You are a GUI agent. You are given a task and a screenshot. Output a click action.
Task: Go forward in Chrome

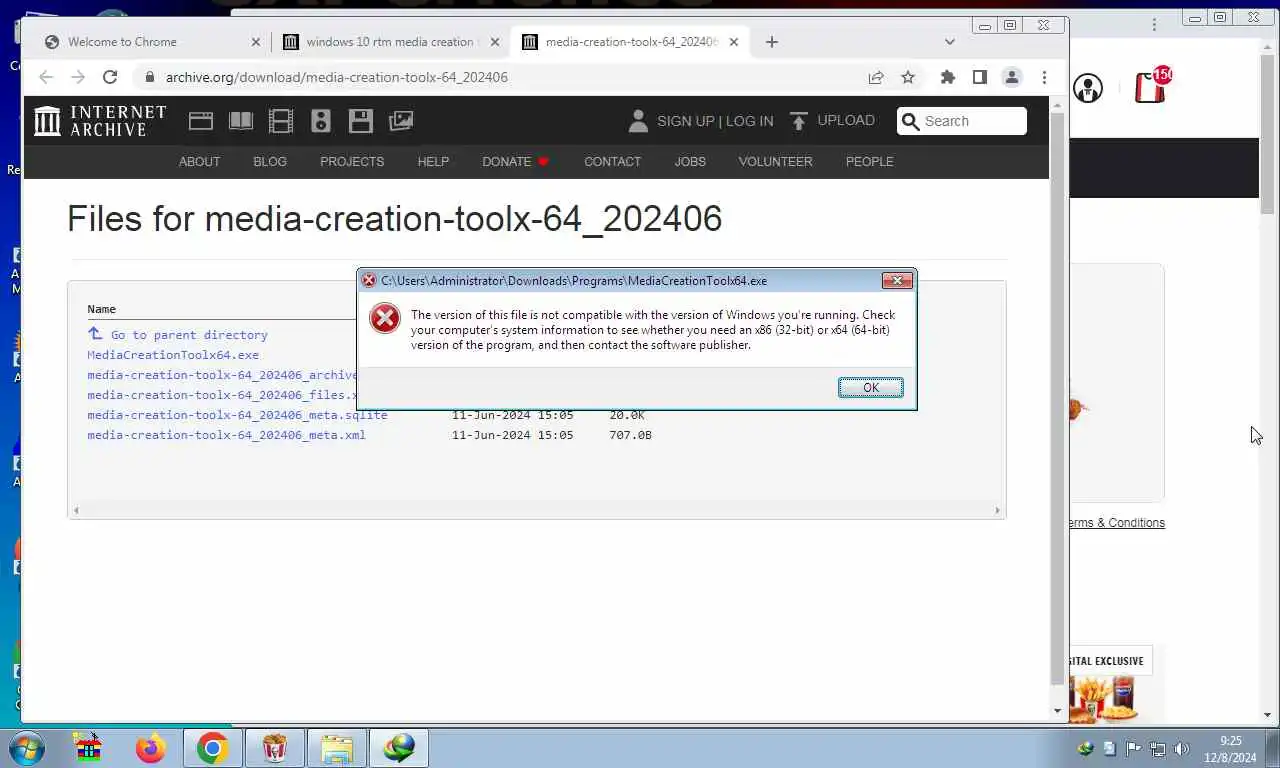(x=78, y=77)
